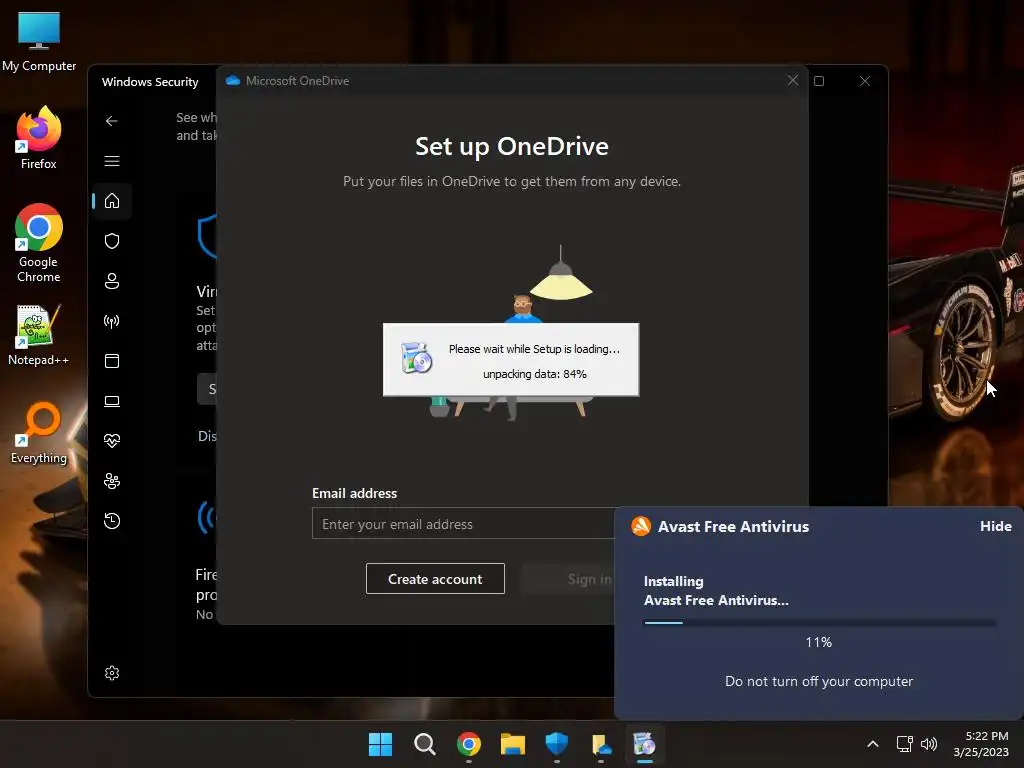This screenshot has height=768, width=1024.
Task: Hide the Avast installer popup
Action: 995,526
